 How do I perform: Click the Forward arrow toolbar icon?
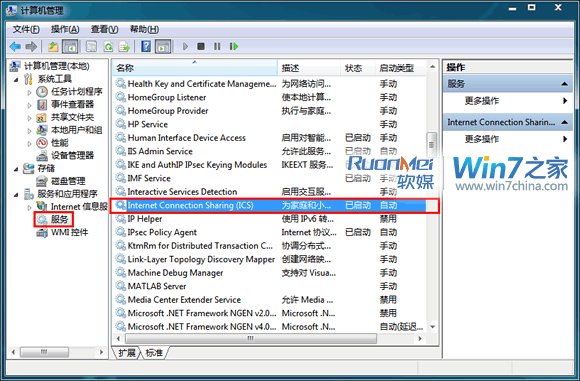click(31, 47)
